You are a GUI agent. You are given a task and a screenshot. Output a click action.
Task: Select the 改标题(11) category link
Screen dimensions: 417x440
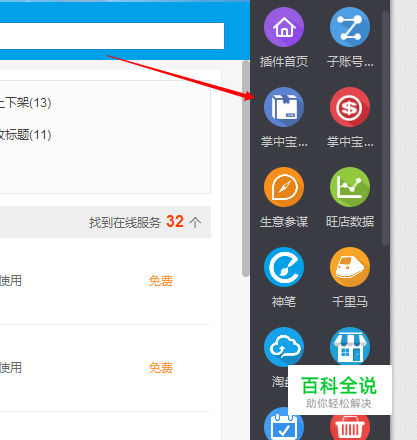coord(25,135)
